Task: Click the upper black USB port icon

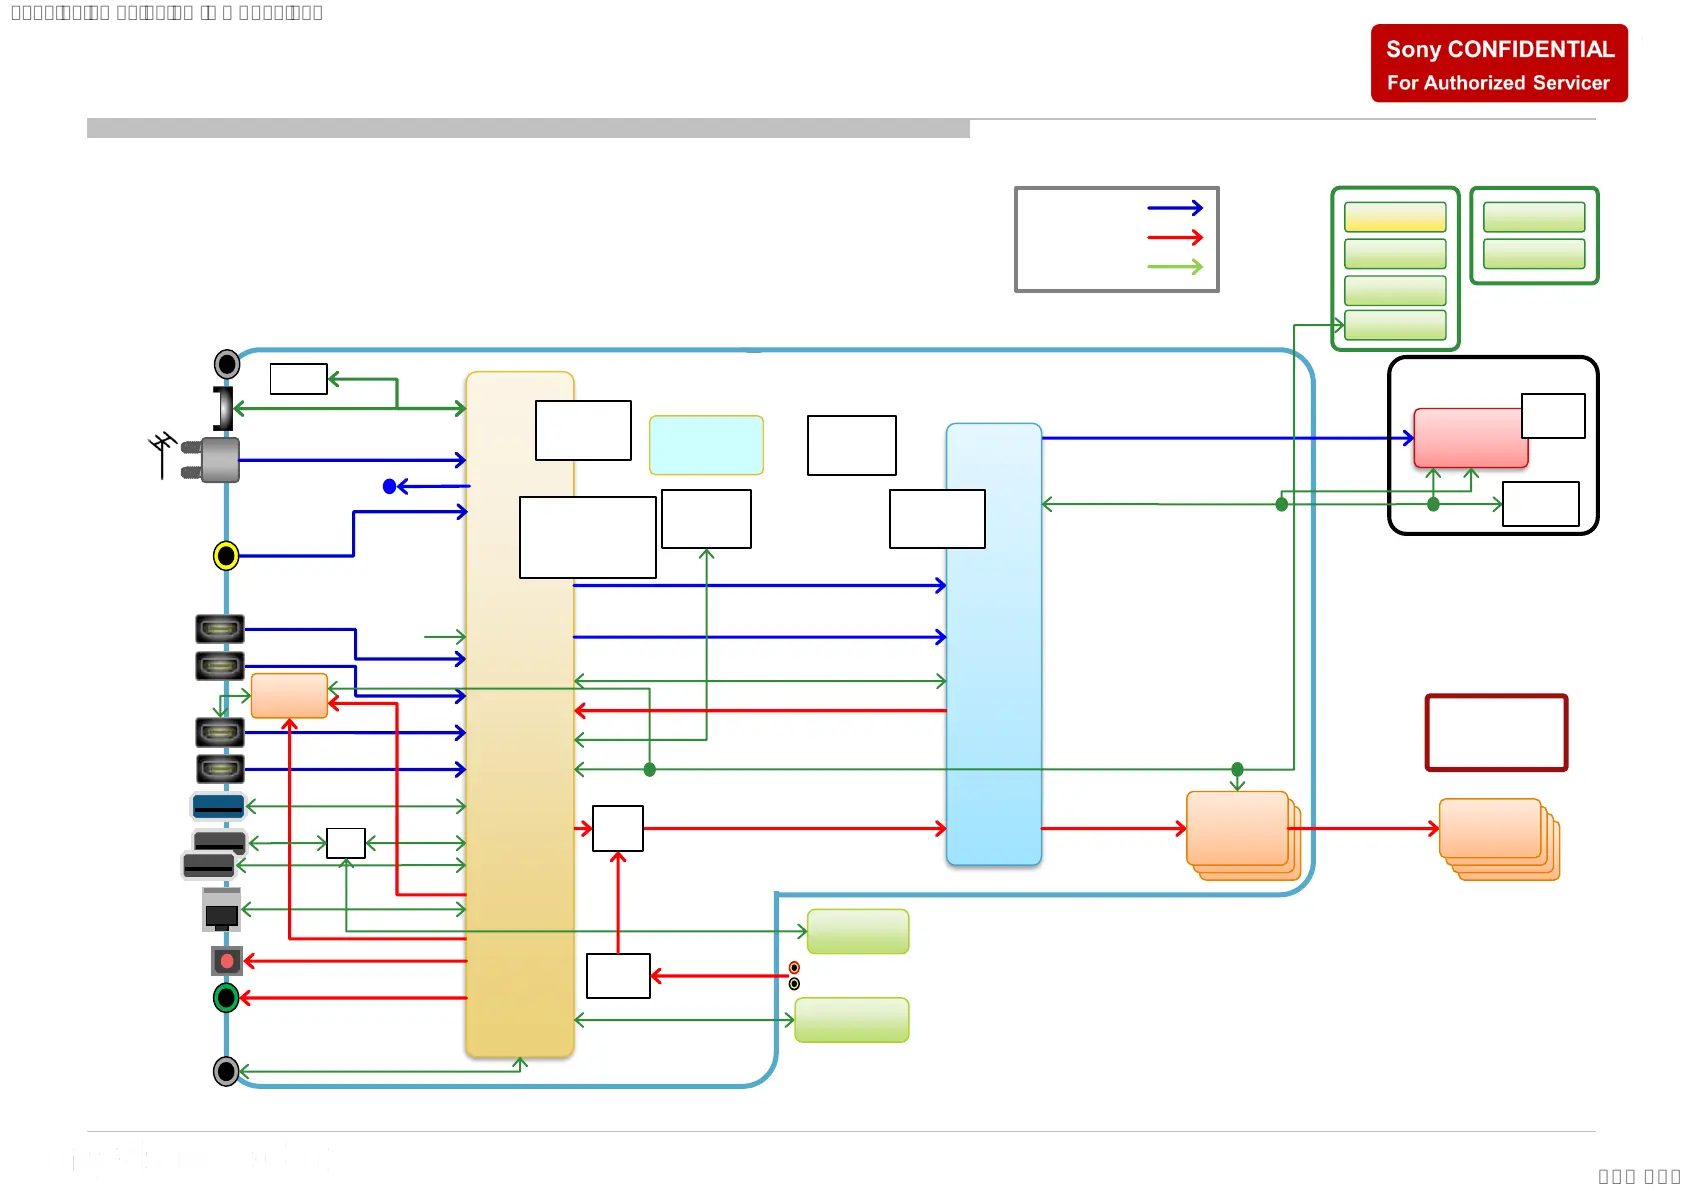Action: [x=220, y=841]
